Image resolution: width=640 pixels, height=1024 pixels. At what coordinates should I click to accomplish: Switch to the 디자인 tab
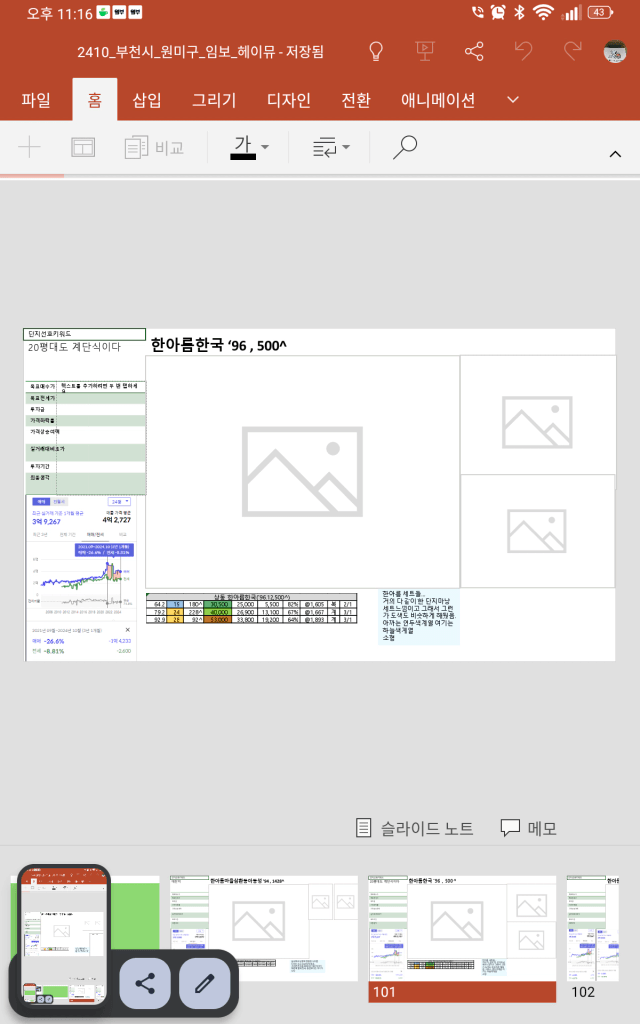tap(289, 100)
